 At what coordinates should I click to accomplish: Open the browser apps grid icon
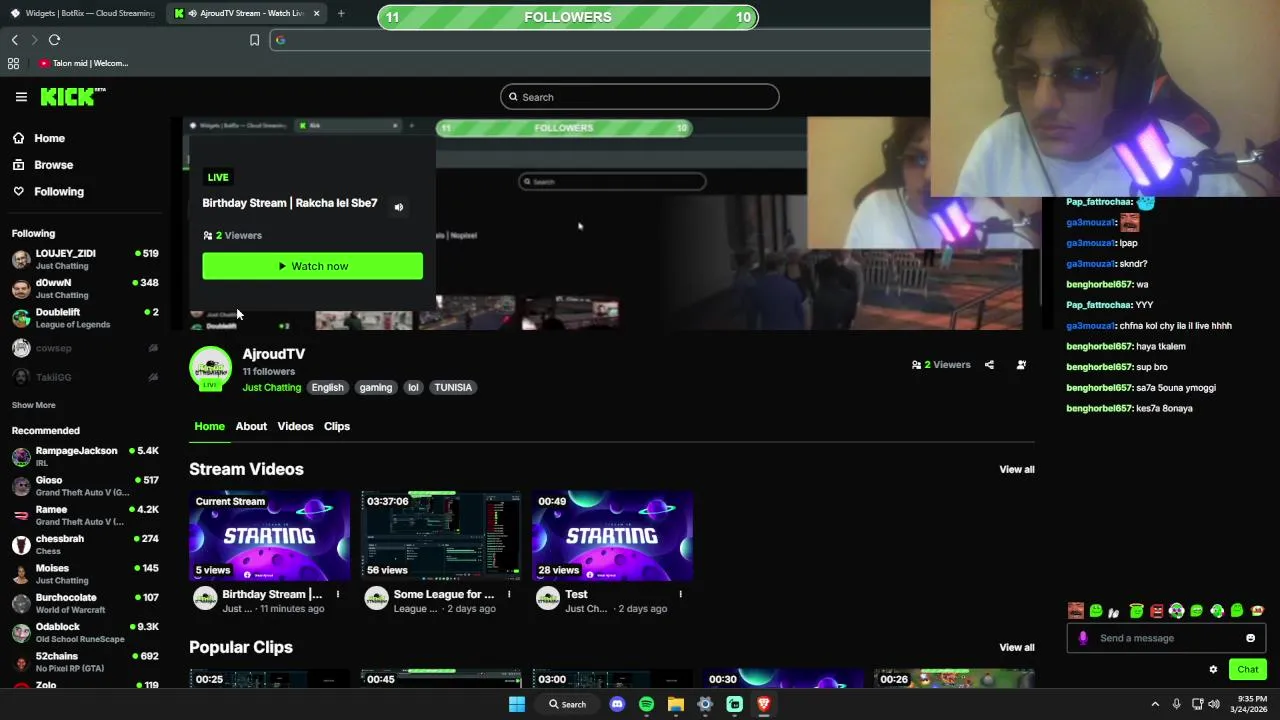pyautogui.click(x=13, y=63)
